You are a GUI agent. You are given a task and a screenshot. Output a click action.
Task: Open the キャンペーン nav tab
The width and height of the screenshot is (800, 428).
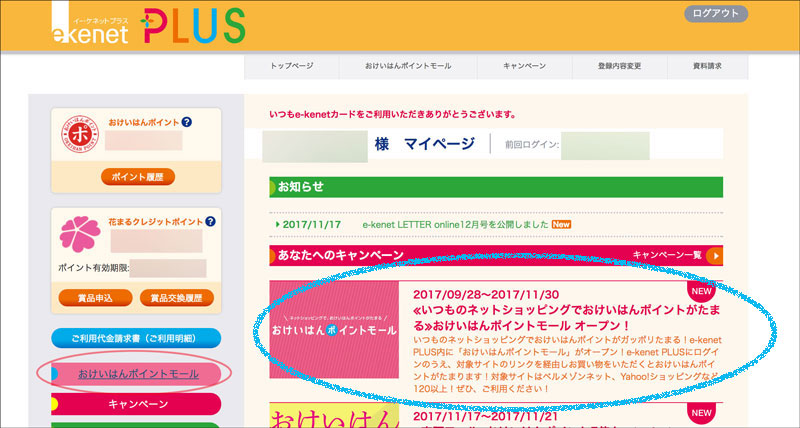[524, 66]
